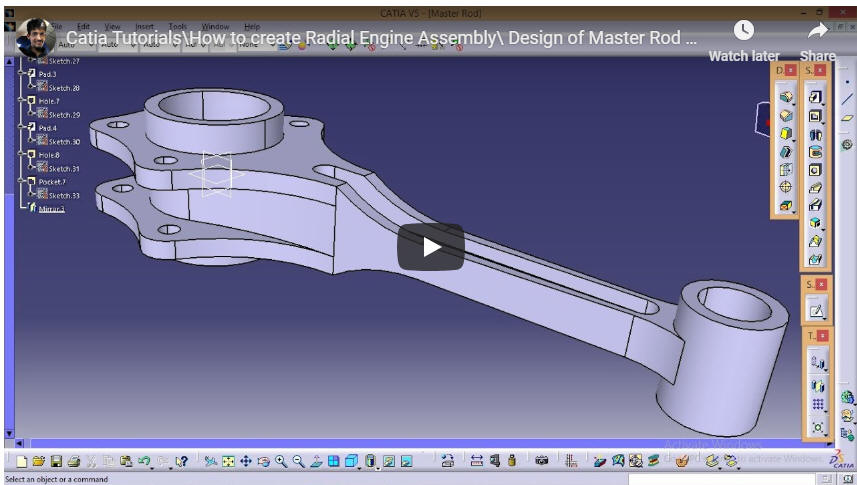Open the Share option on video

[818, 40]
